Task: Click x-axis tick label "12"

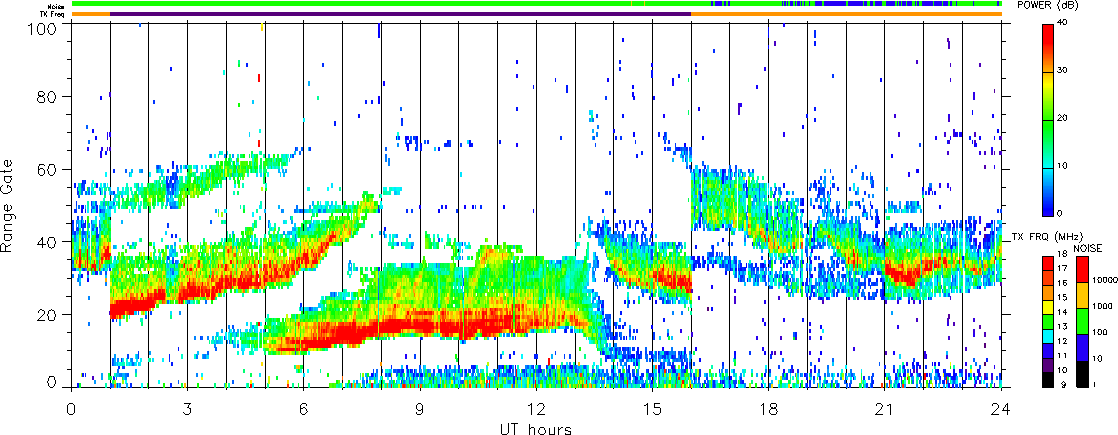Action: [x=536, y=409]
